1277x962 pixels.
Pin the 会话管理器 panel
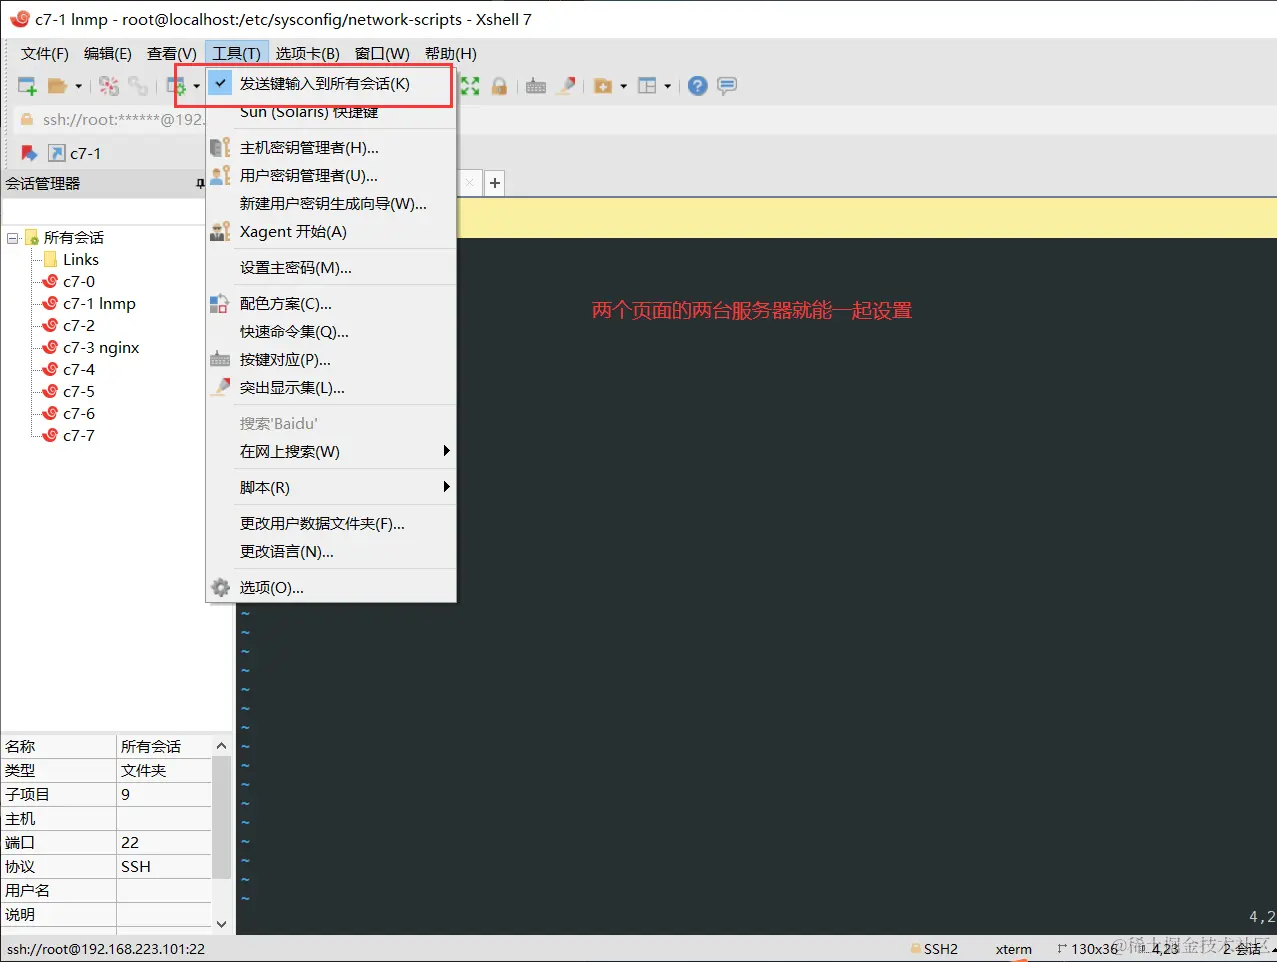[x=199, y=183]
